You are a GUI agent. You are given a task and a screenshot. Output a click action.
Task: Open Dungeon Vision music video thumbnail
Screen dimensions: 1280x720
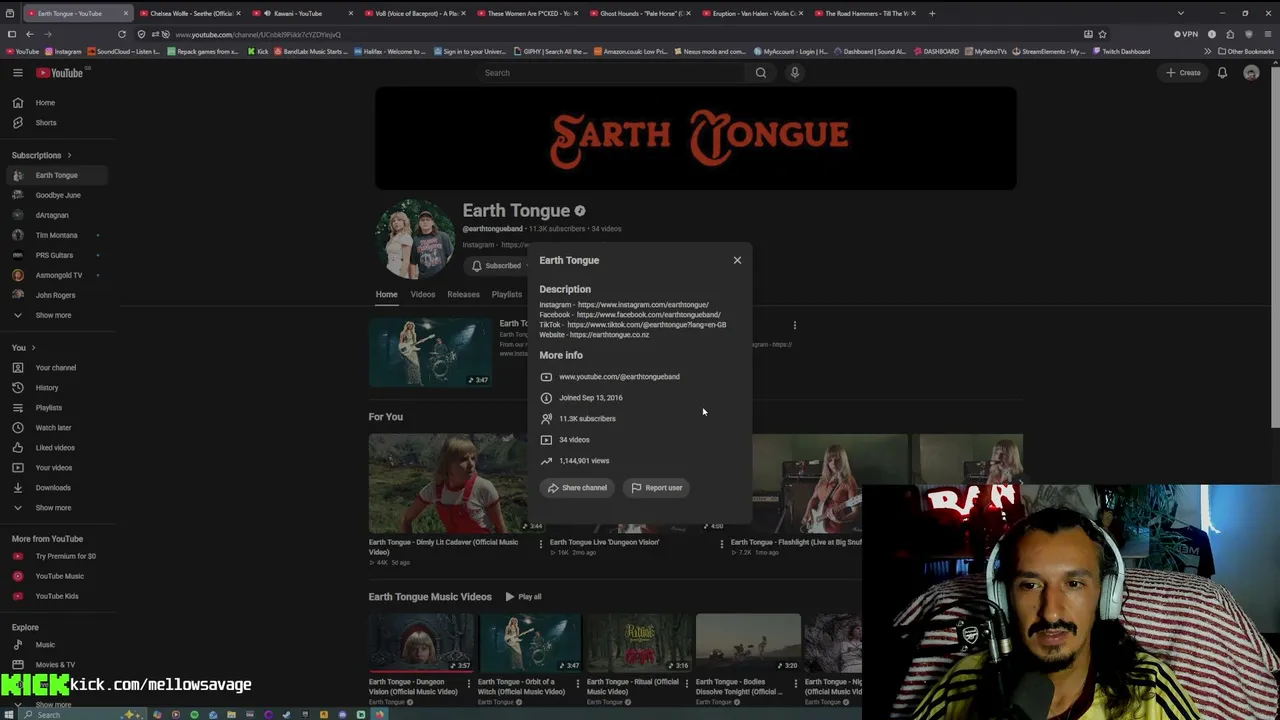(x=421, y=643)
